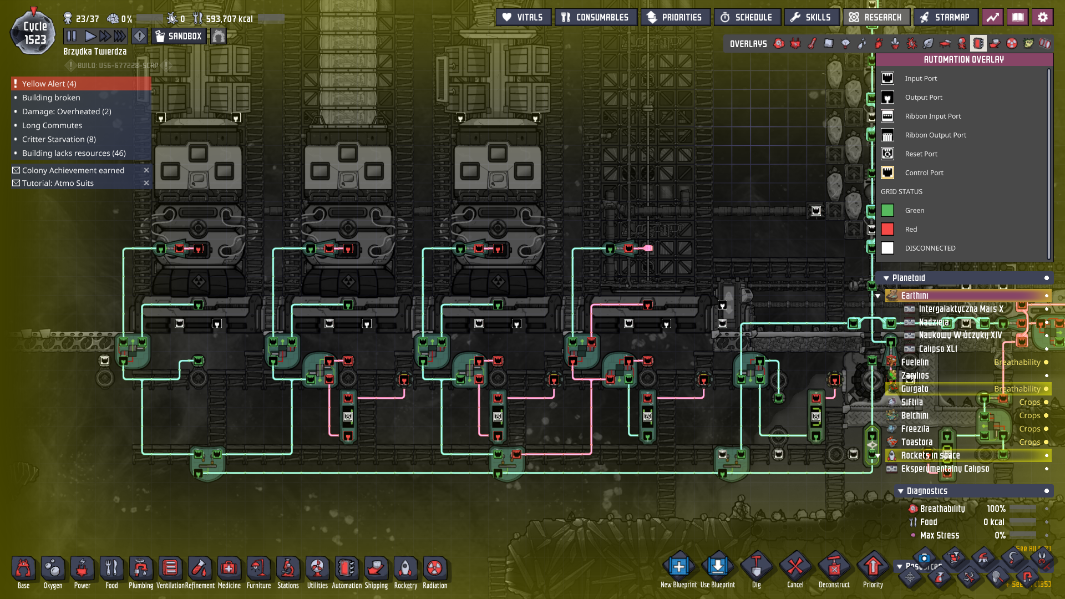Screen dimensions: 1065x599
Task: Open the Temperature overlay thermometer icon
Action: pyautogui.click(x=812, y=43)
